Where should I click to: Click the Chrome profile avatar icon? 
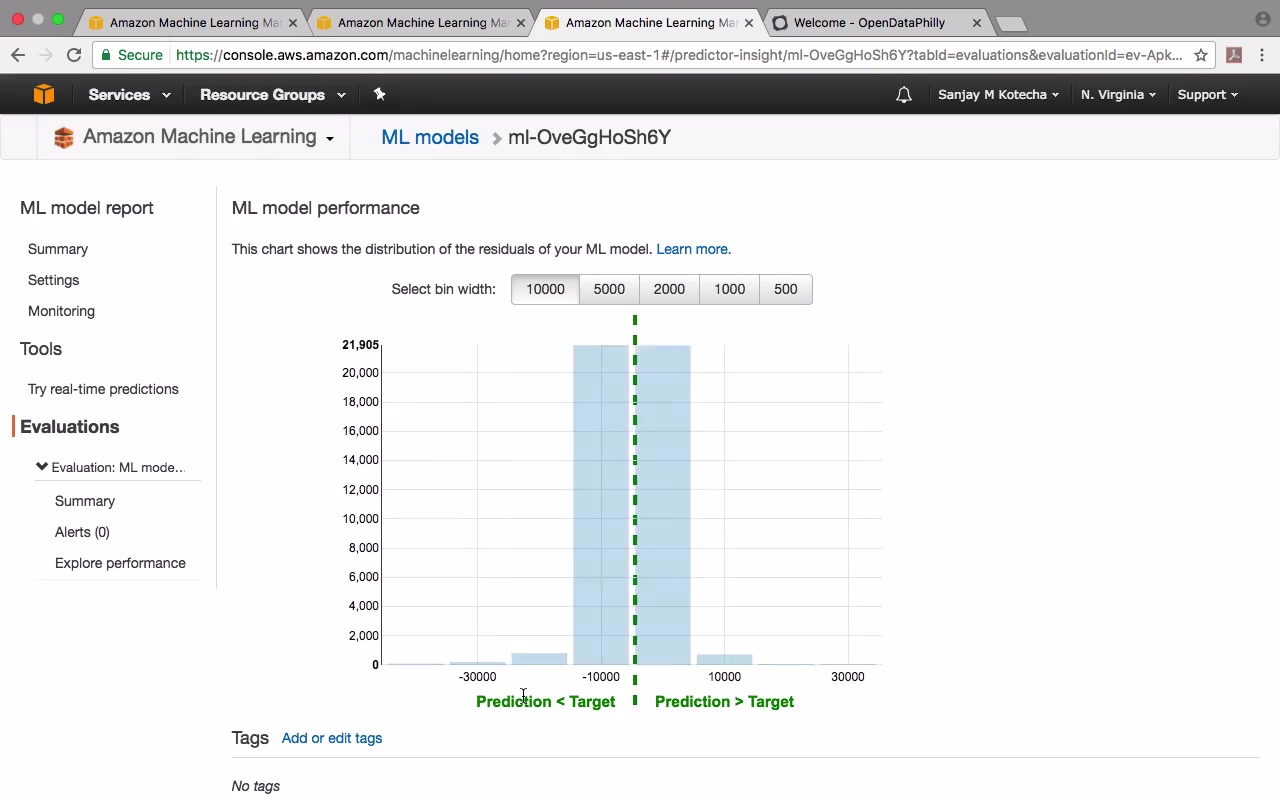pyautogui.click(x=1263, y=19)
